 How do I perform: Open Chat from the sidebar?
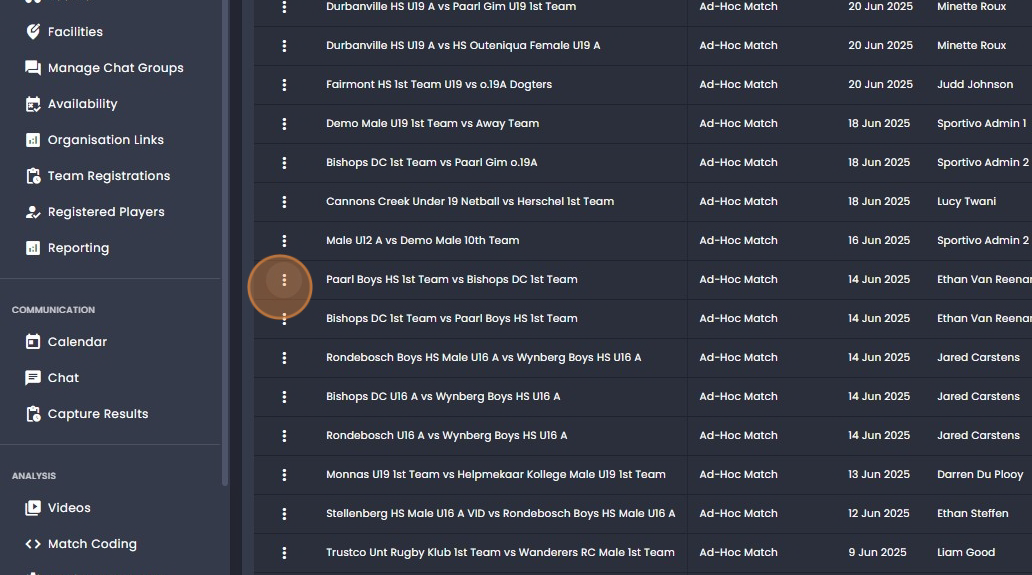(63, 378)
